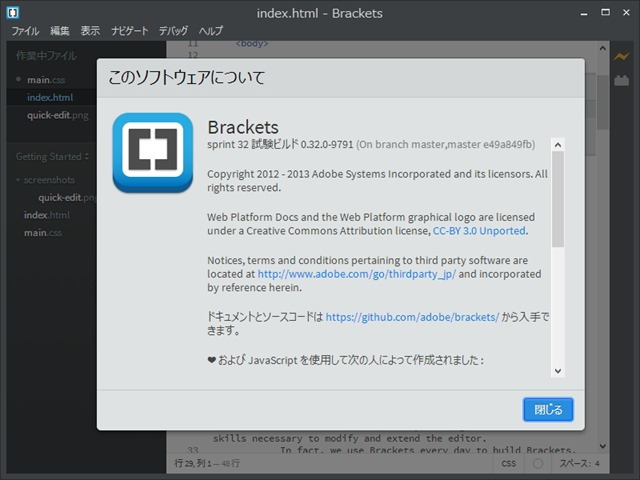
Task: Click the Live Preview lightning icon
Action: 621,56
